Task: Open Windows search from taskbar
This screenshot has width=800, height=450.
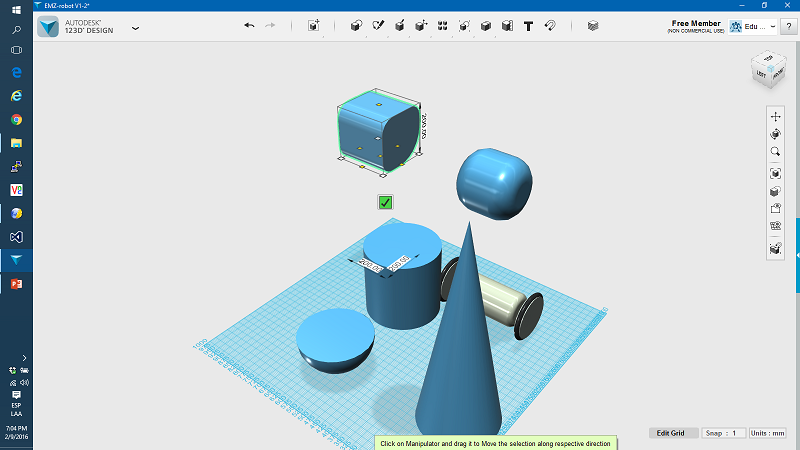Action: point(16,30)
